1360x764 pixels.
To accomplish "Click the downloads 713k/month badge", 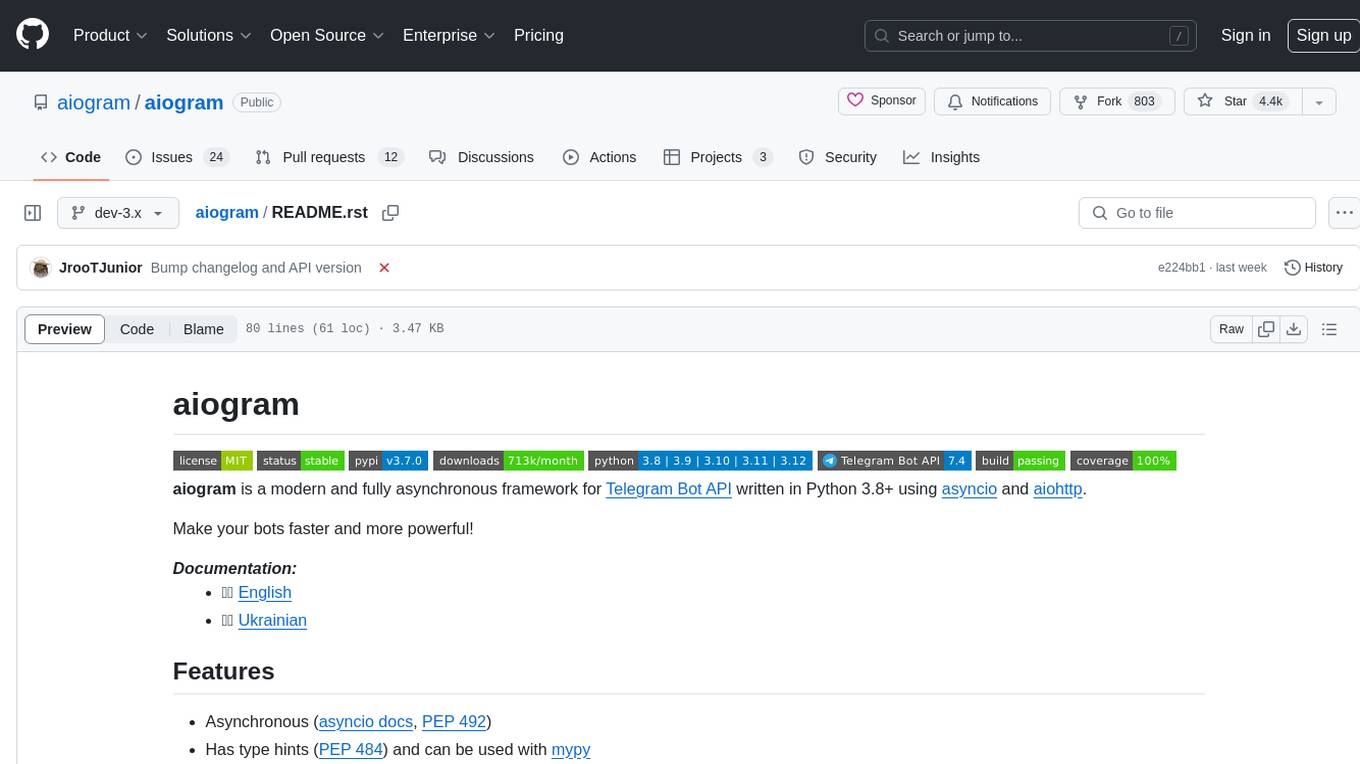I will 509,461.
